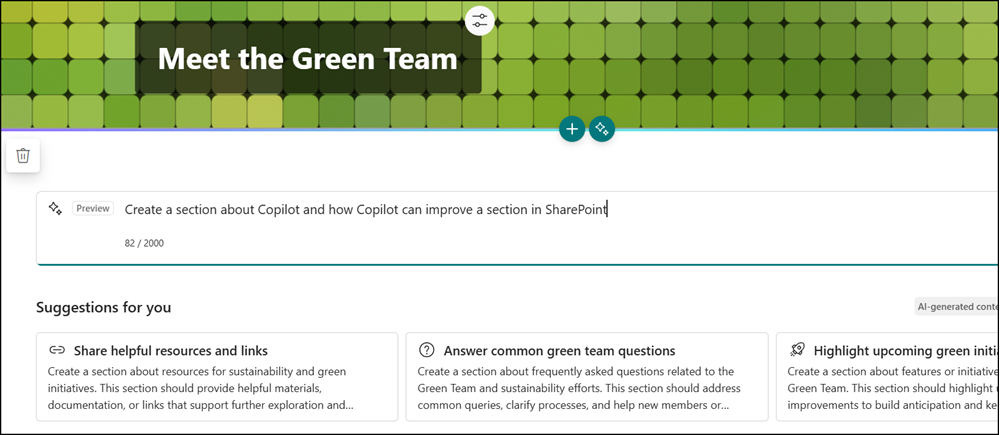Select the Meet the Green Team title
This screenshot has height=435, width=1000.
coord(307,58)
